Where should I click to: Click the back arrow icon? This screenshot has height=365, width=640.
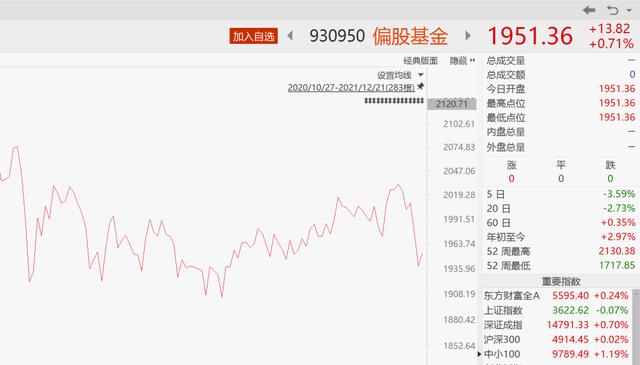pyautogui.click(x=589, y=10)
